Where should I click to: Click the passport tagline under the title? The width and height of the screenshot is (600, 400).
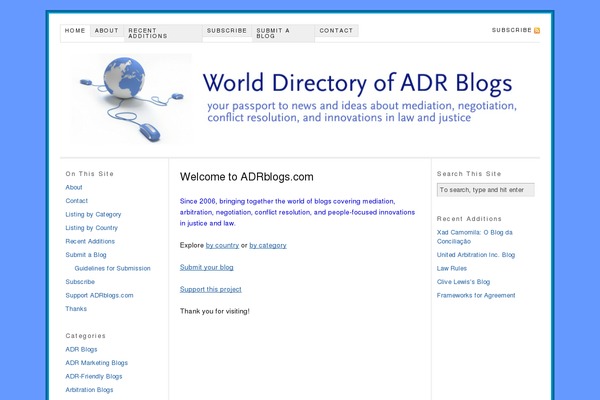pyautogui.click(x=362, y=111)
